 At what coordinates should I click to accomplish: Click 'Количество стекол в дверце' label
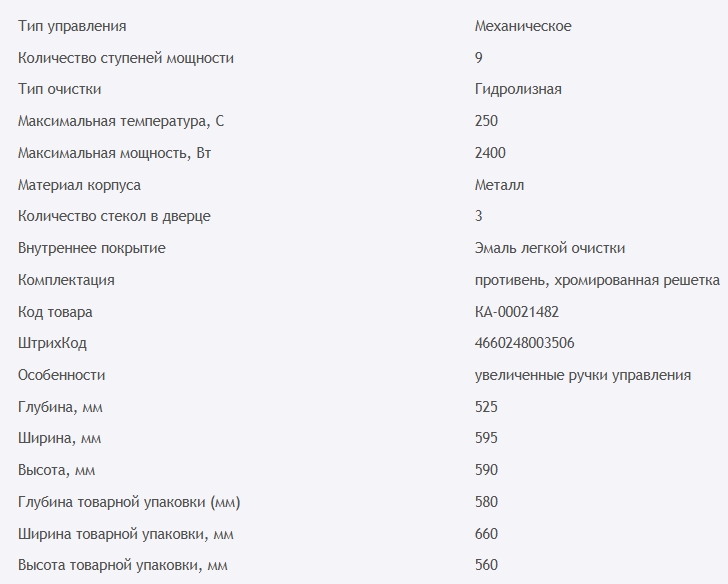click(114, 216)
